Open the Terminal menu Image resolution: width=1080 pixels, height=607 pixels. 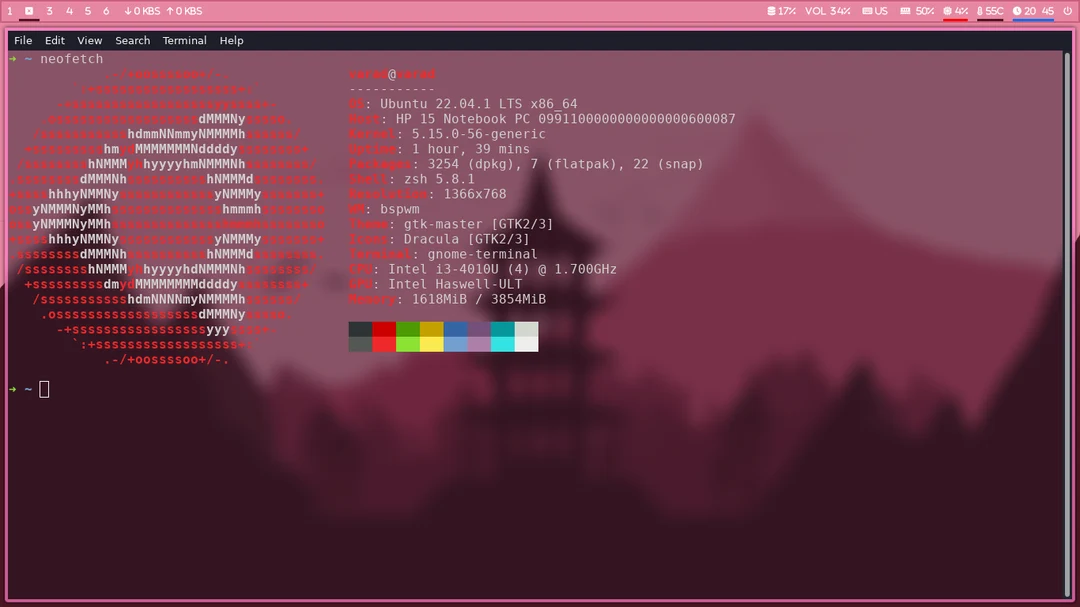pyautogui.click(x=184, y=40)
